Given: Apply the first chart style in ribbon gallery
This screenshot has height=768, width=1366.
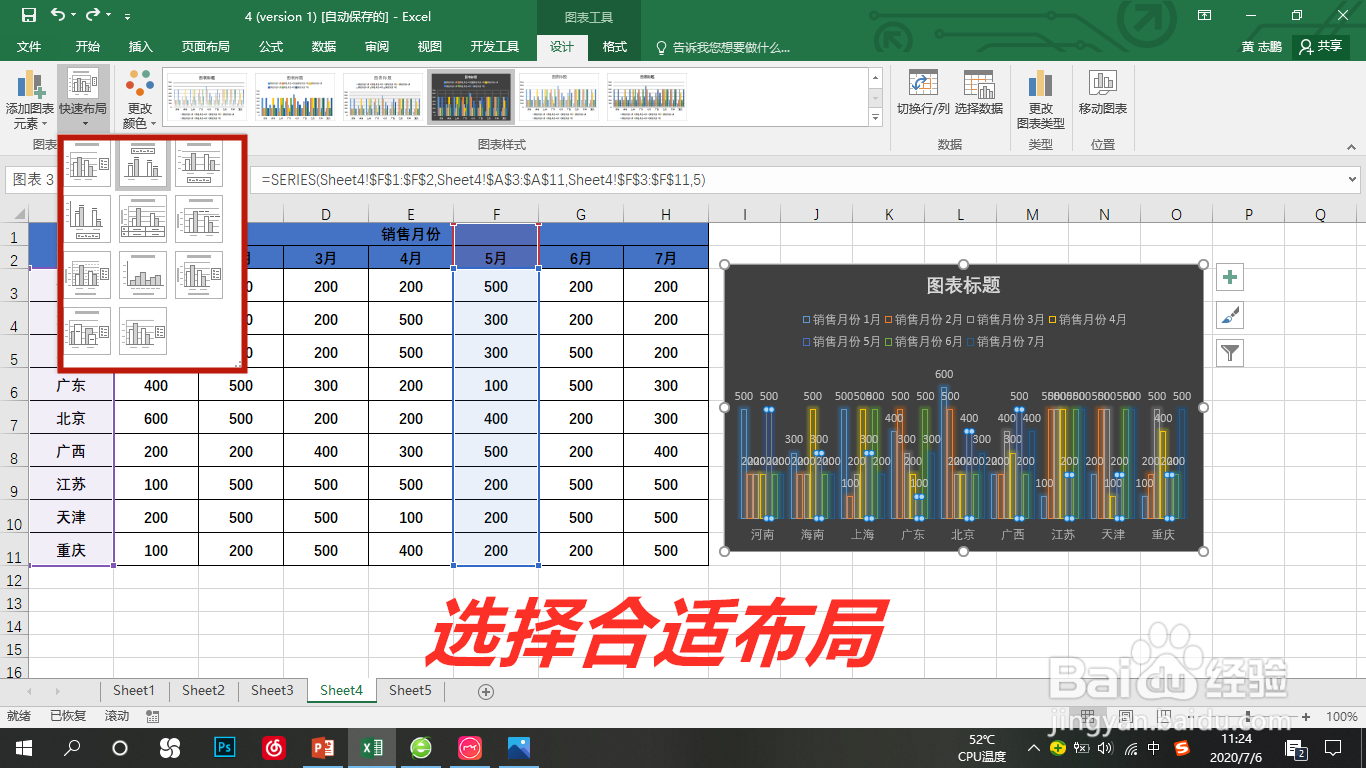Looking at the screenshot, I should (x=205, y=97).
